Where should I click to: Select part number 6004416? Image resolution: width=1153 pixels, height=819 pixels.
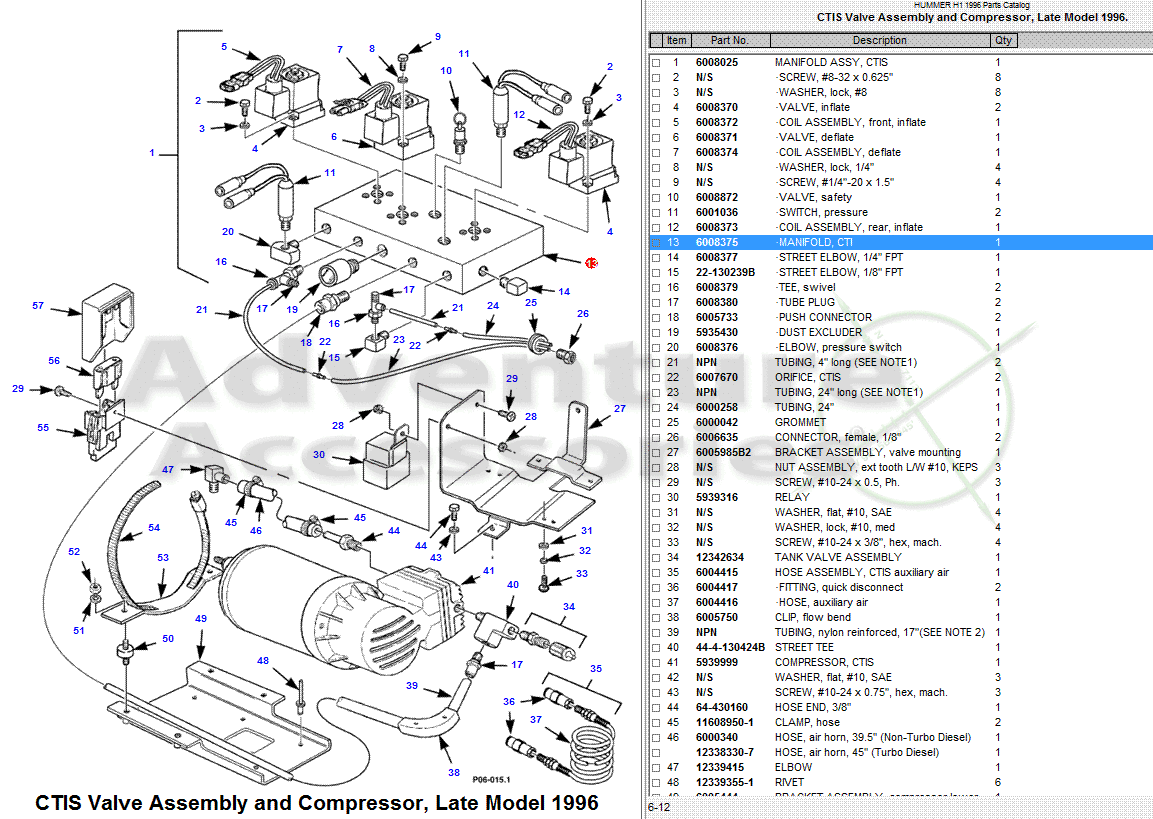(x=717, y=602)
